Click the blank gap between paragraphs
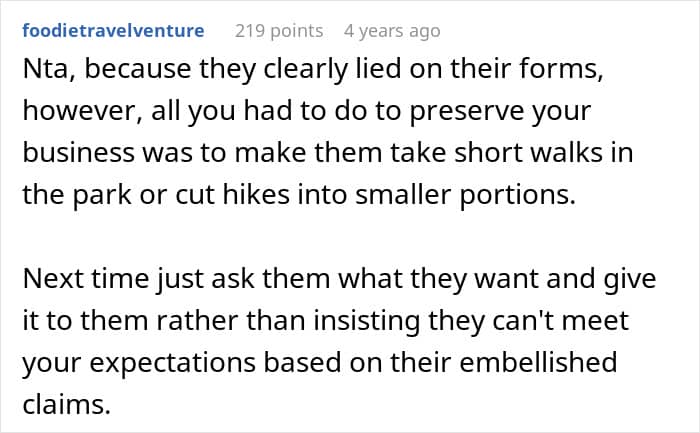 350,237
